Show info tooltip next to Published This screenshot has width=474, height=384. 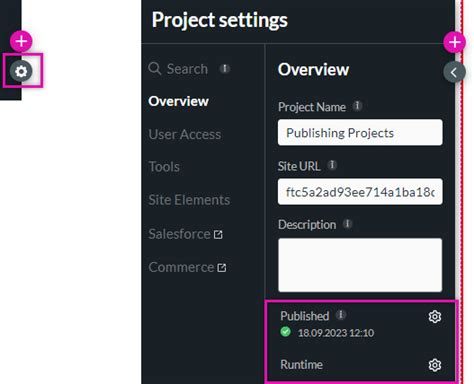click(x=341, y=314)
